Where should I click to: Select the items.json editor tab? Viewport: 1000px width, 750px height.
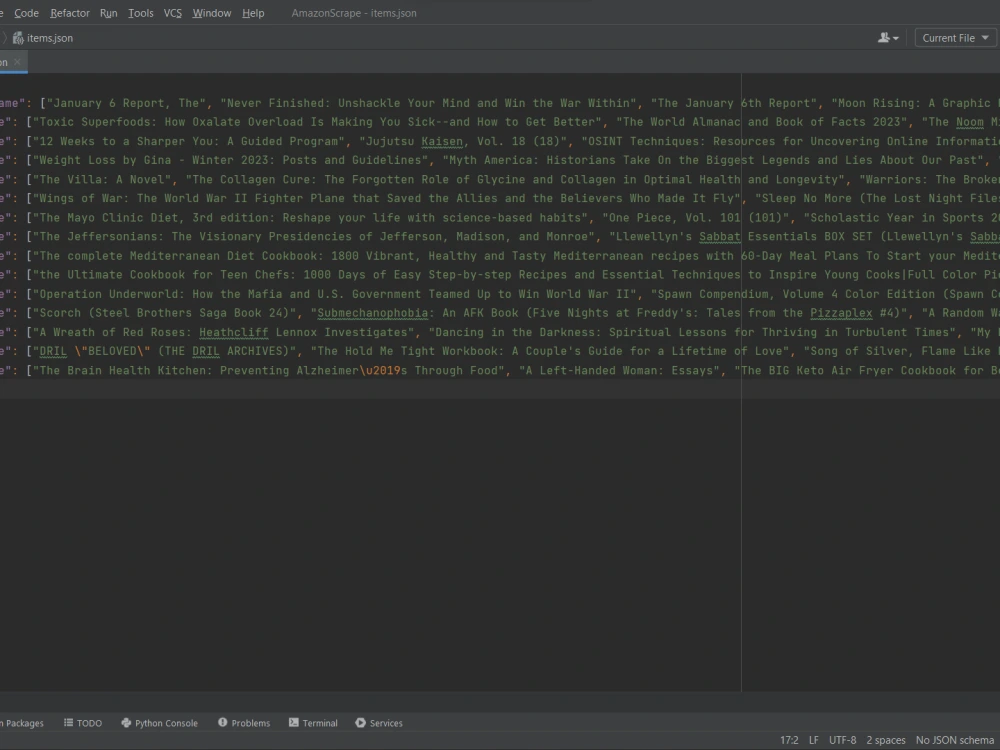[x=6, y=60]
